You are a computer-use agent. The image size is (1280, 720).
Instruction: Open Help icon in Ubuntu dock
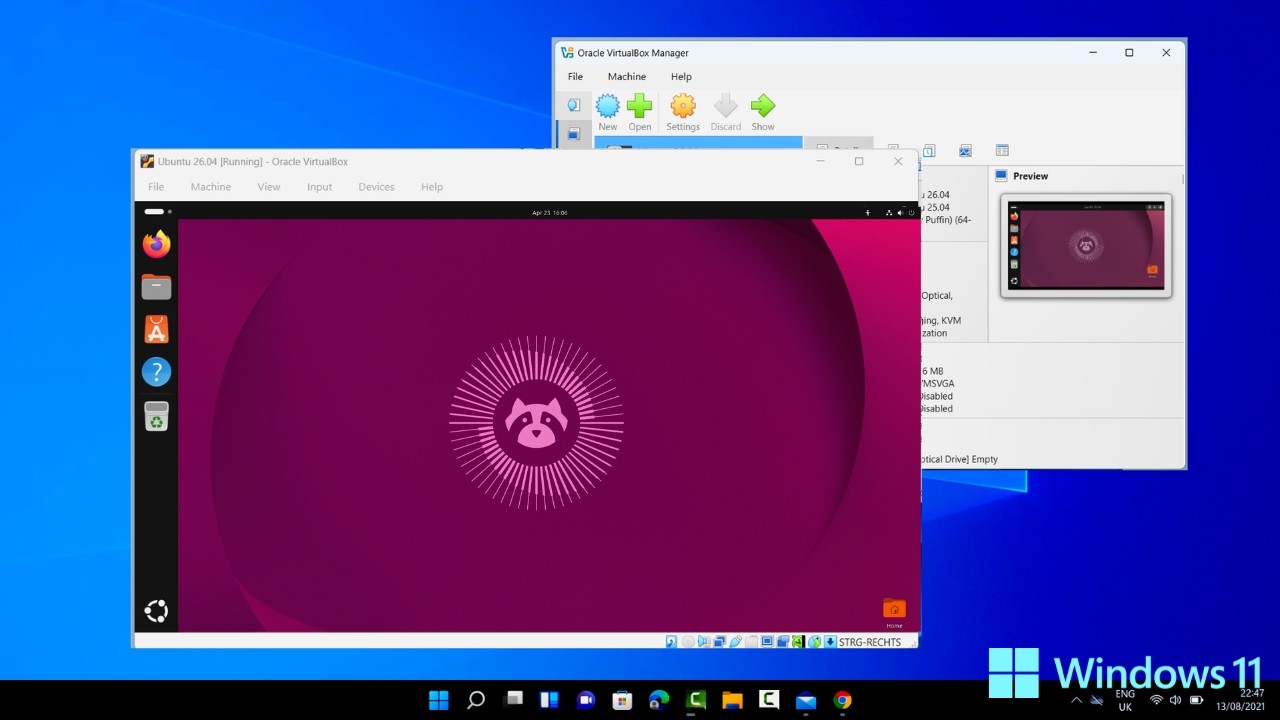pos(156,372)
